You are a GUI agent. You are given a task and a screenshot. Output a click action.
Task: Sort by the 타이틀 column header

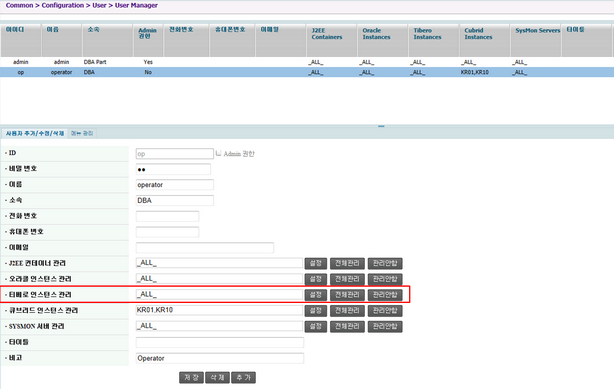587,40
